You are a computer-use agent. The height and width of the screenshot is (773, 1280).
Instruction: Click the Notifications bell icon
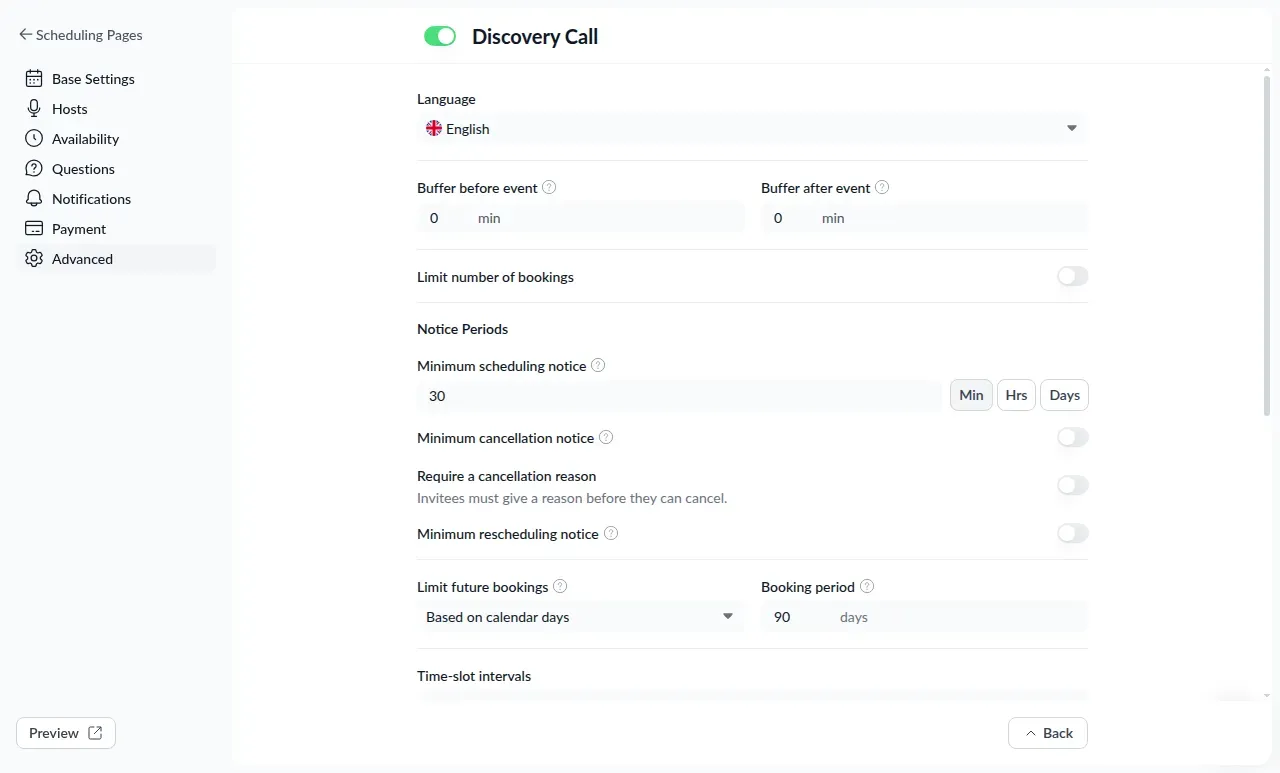(x=34, y=199)
